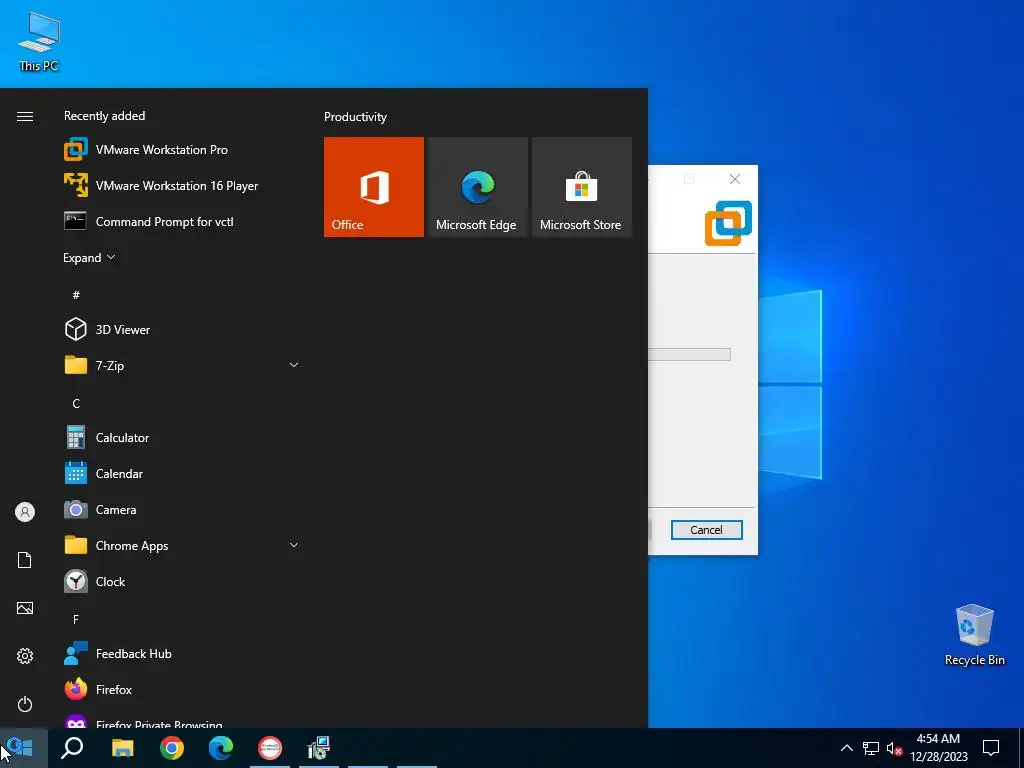Expand the Chrome Apps folder
This screenshot has height=768, width=1024.
(x=182, y=545)
